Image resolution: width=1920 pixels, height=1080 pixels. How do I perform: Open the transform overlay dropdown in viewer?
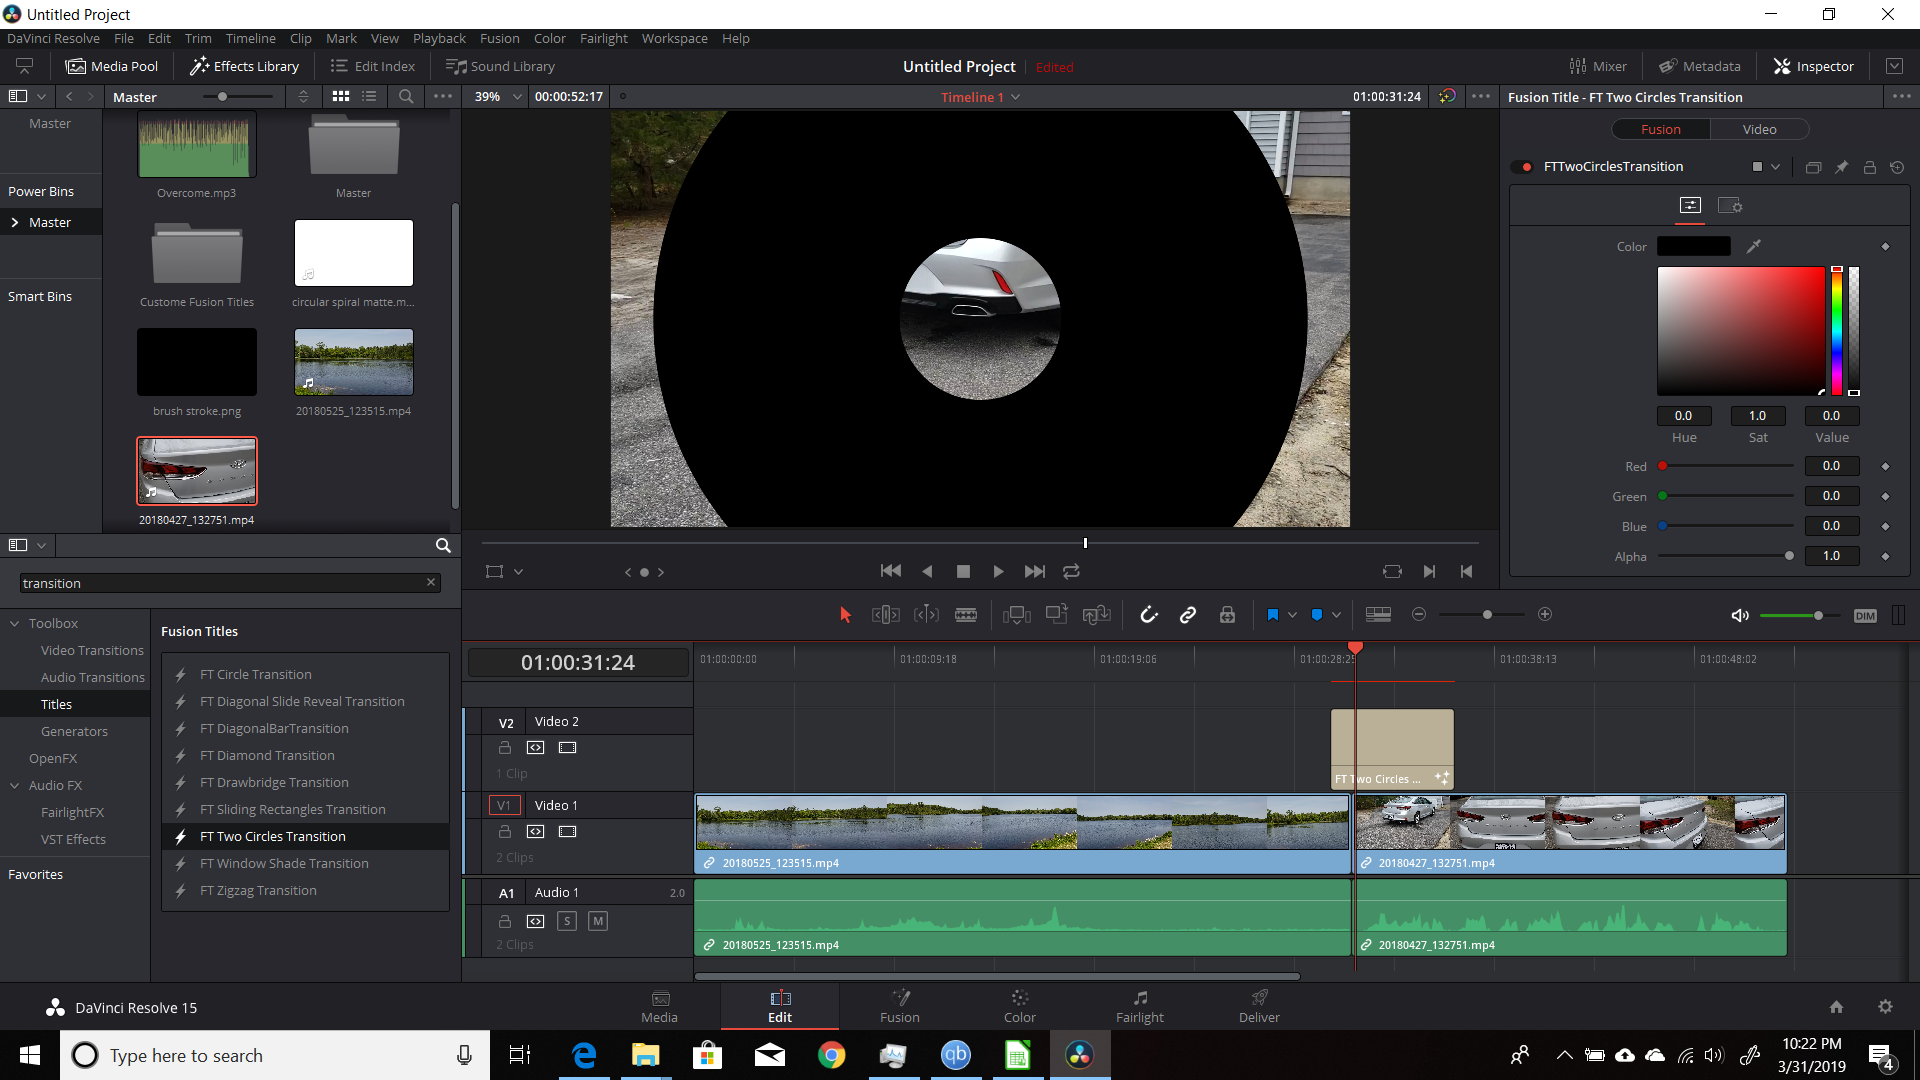[518, 572]
